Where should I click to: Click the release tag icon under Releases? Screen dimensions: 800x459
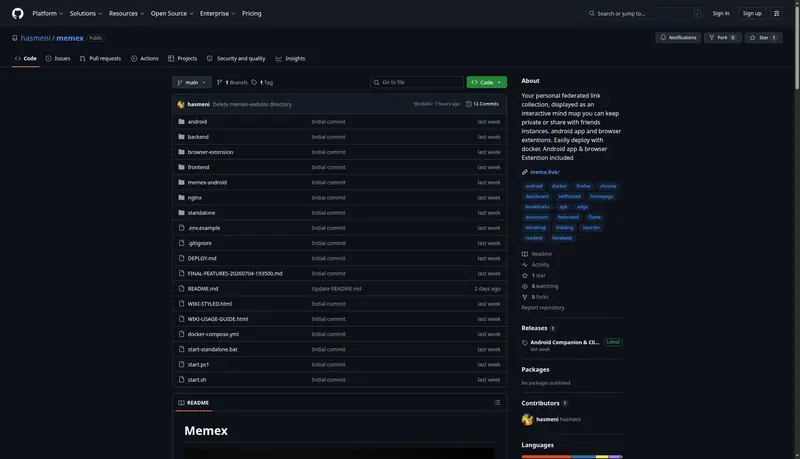click(x=524, y=343)
